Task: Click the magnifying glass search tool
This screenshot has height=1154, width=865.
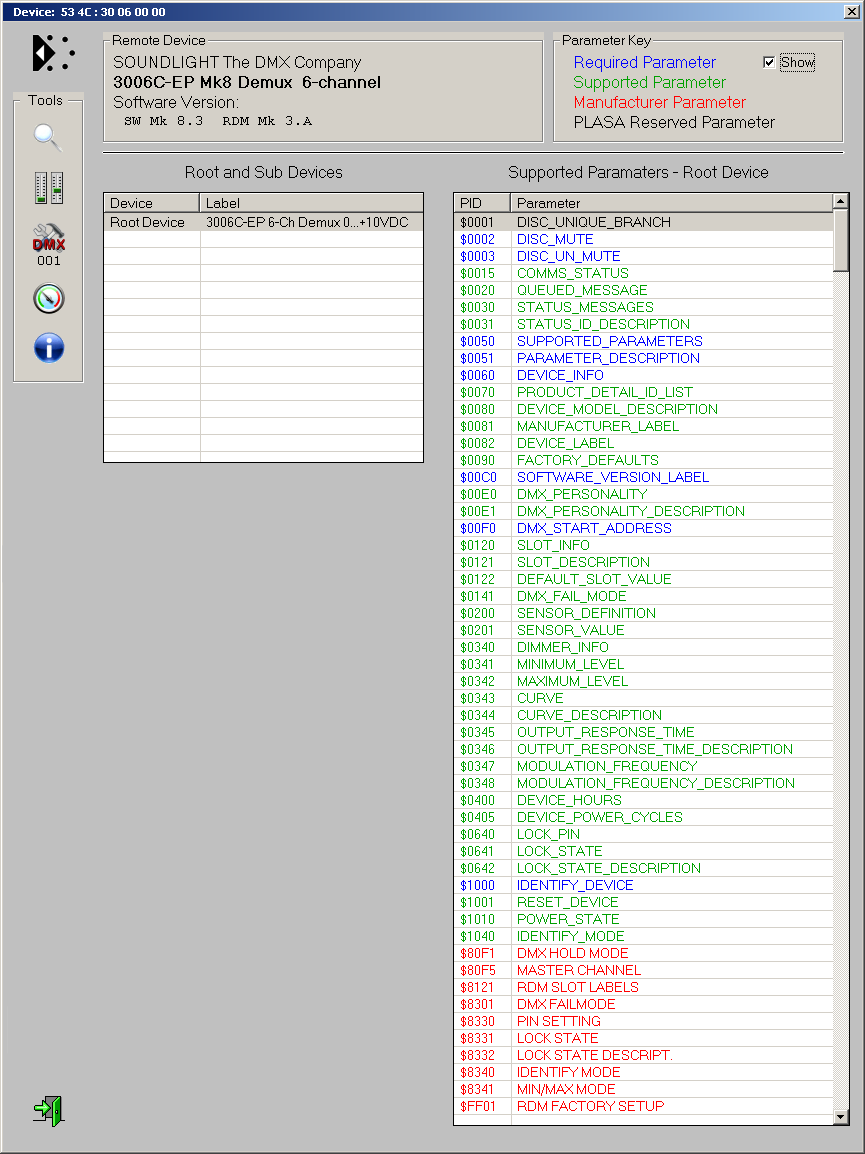Action: click(x=48, y=137)
